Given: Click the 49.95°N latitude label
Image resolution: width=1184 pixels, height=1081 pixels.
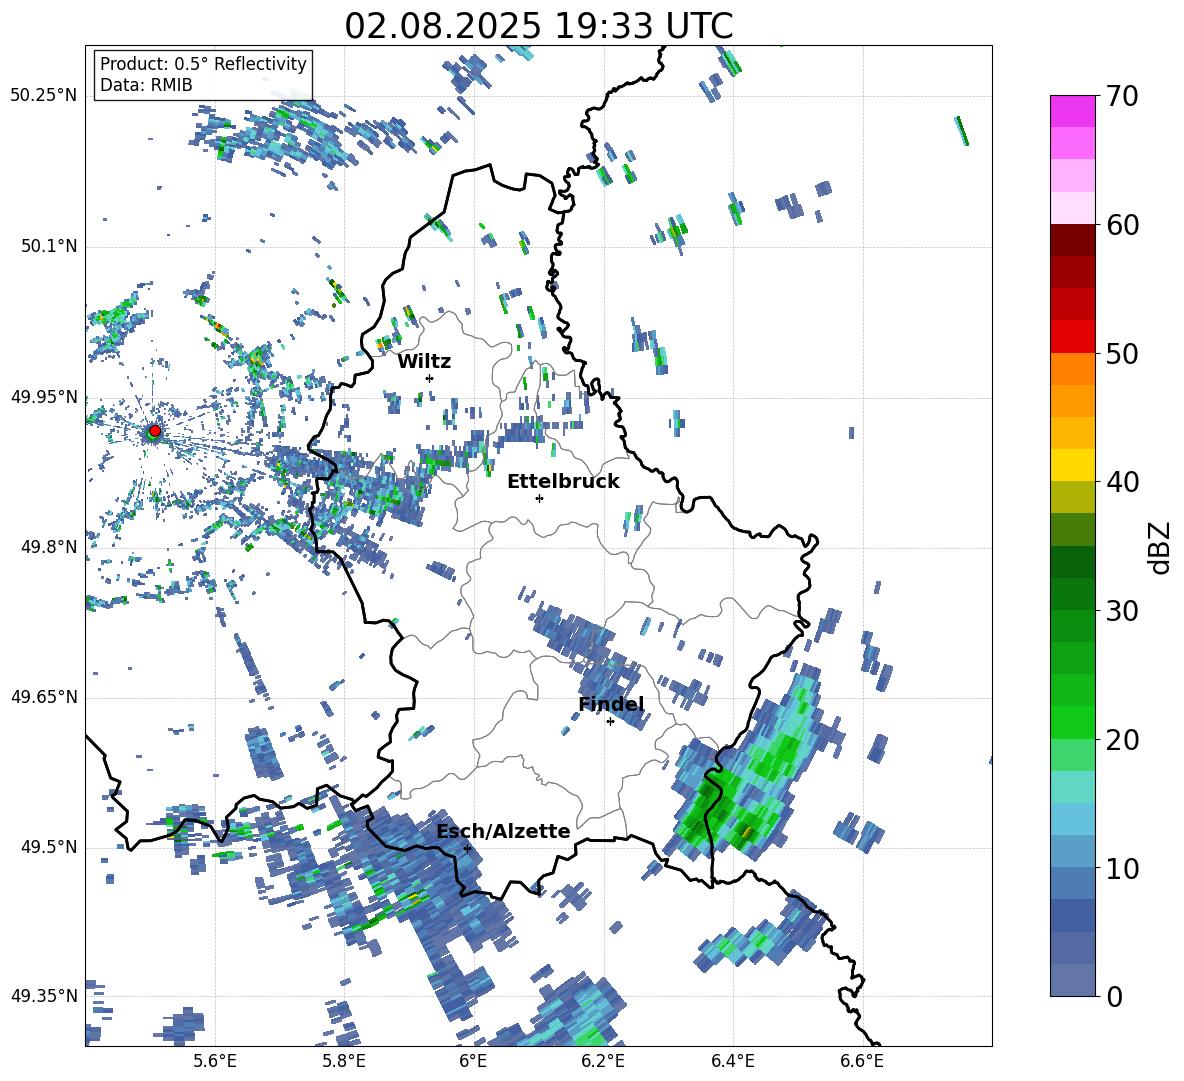Looking at the screenshot, I should tap(44, 396).
